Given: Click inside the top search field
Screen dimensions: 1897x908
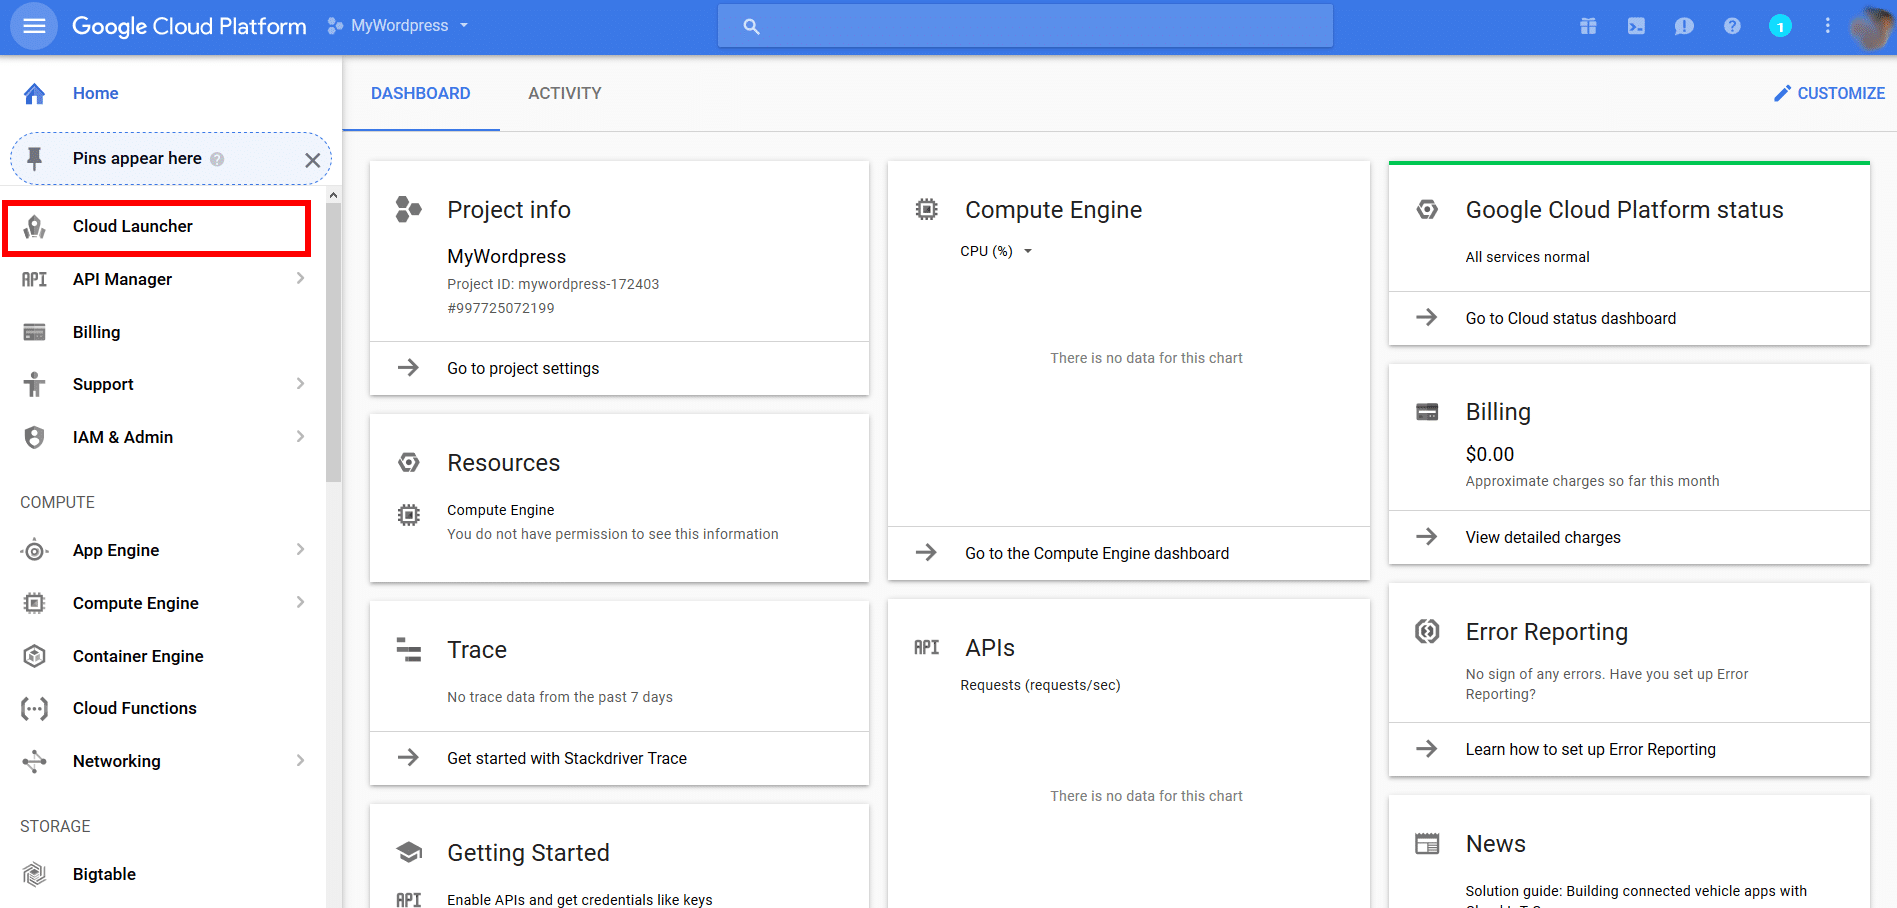Looking at the screenshot, I should point(1025,26).
